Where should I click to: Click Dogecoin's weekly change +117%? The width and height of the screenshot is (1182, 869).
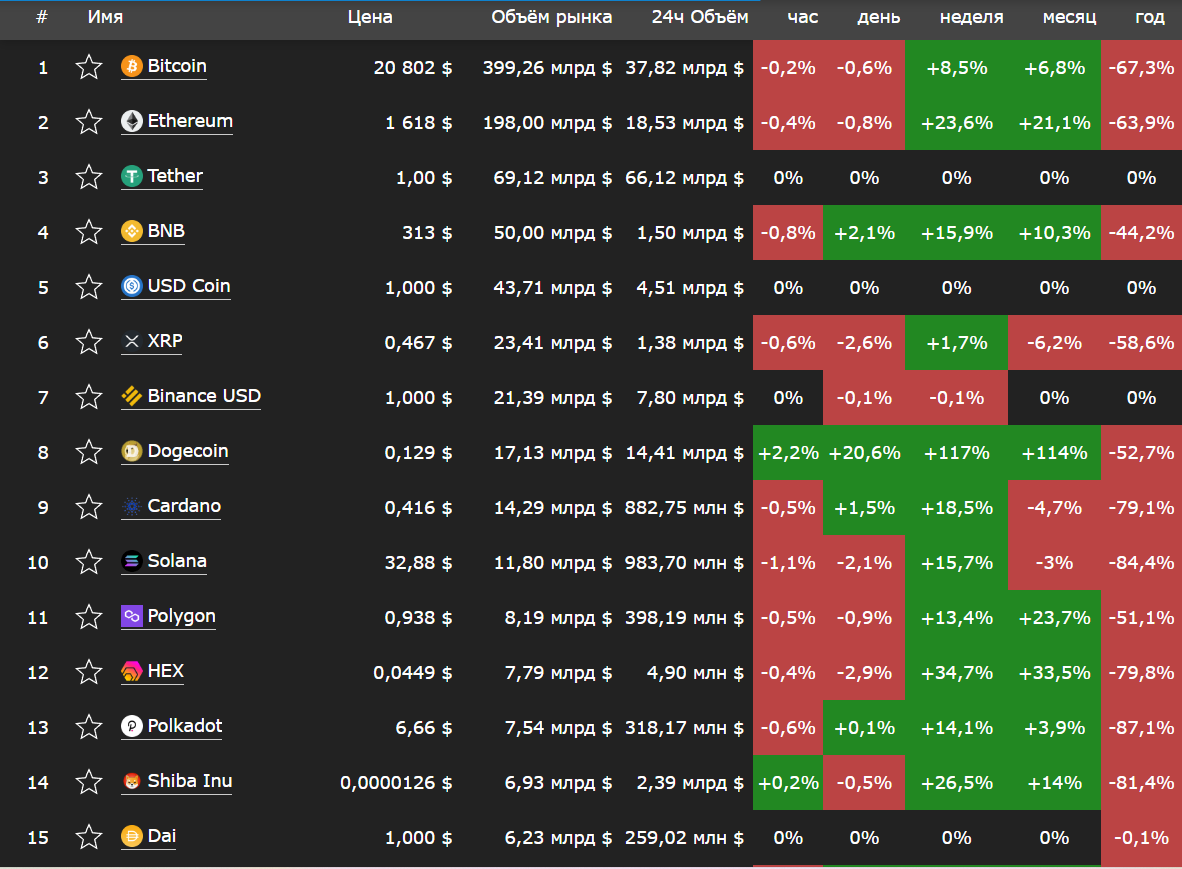[x=957, y=453]
